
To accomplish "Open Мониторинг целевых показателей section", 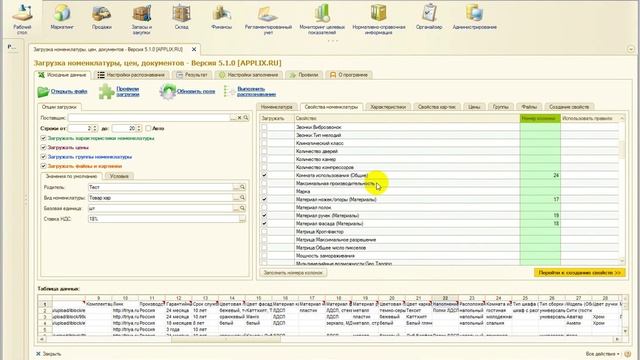I will point(322,19).
